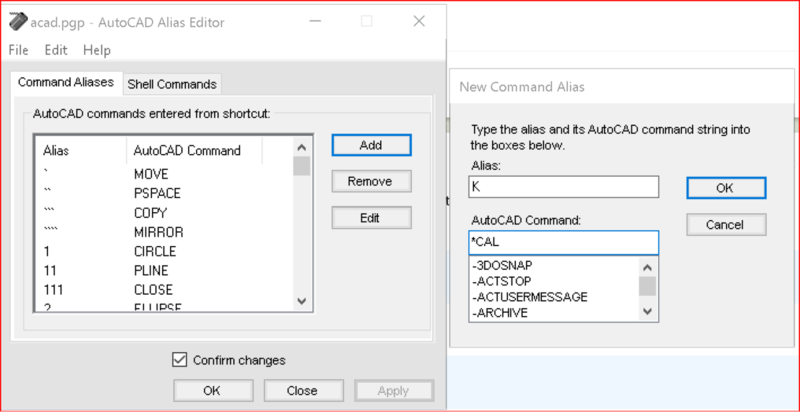800x412 pixels.
Task: Click the Remove alias button
Action: click(x=371, y=181)
